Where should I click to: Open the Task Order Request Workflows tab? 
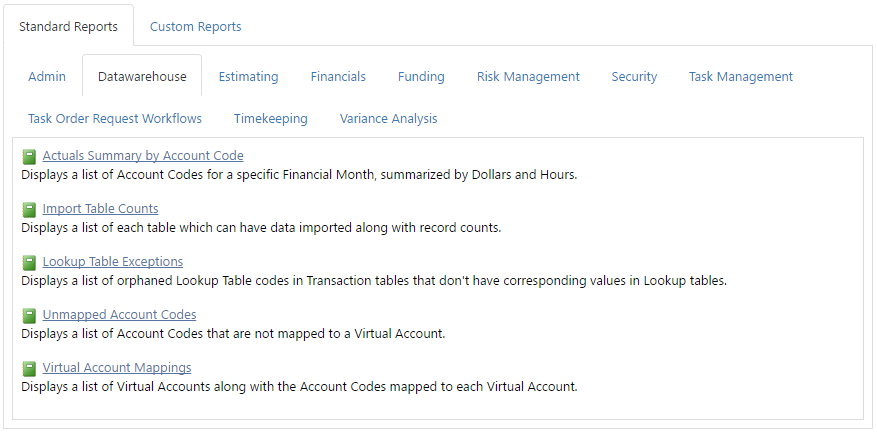(x=115, y=119)
